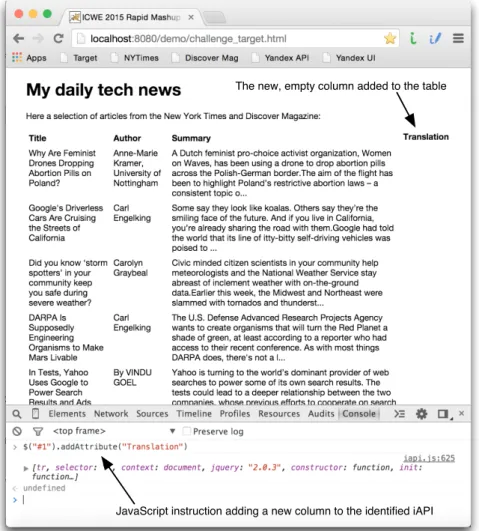Click the Translation column header
The height and width of the screenshot is (531, 479).
click(426, 137)
